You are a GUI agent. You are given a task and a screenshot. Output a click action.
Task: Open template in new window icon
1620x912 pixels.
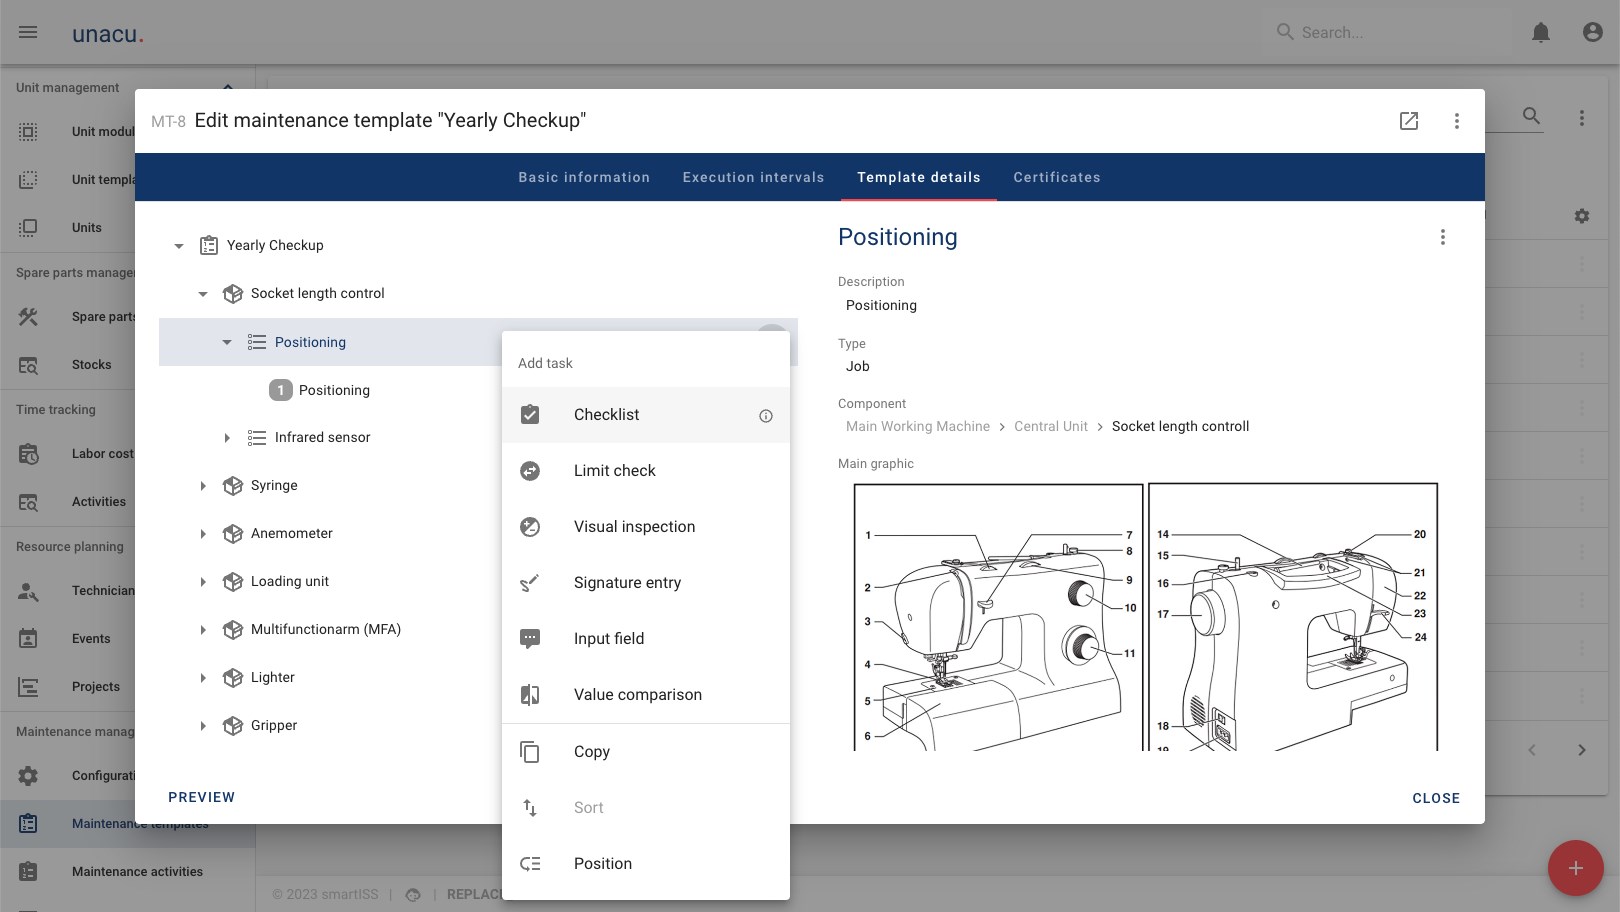tap(1409, 121)
